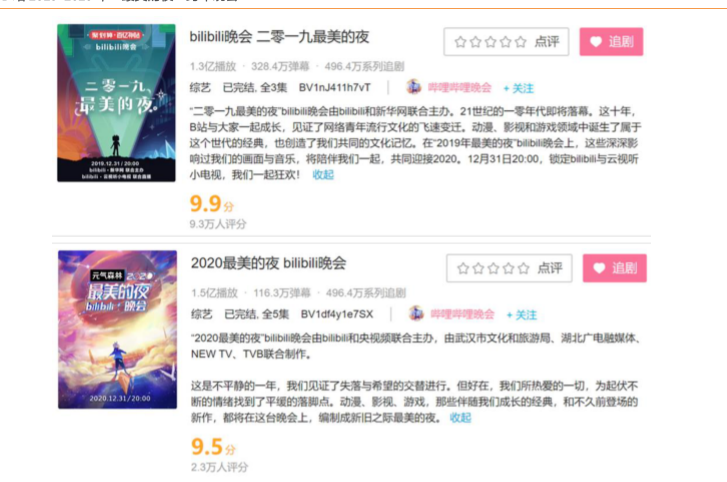Select the third star for 2020最美的夜
The image size is (727, 482).
pyautogui.click(x=493, y=268)
